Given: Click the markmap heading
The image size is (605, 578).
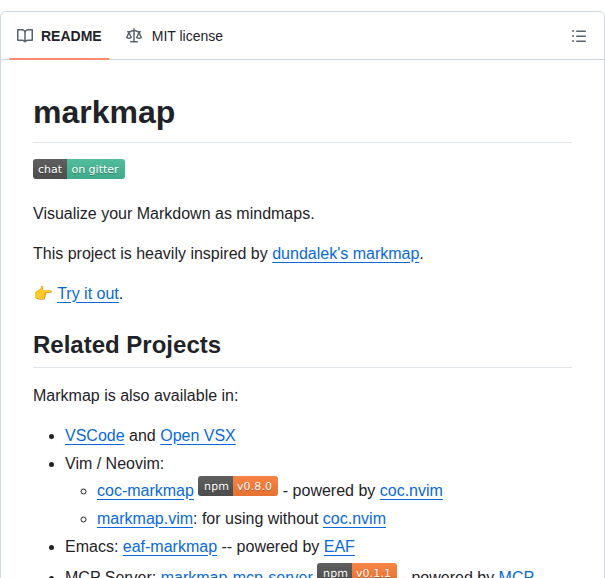Looking at the screenshot, I should point(104,113).
